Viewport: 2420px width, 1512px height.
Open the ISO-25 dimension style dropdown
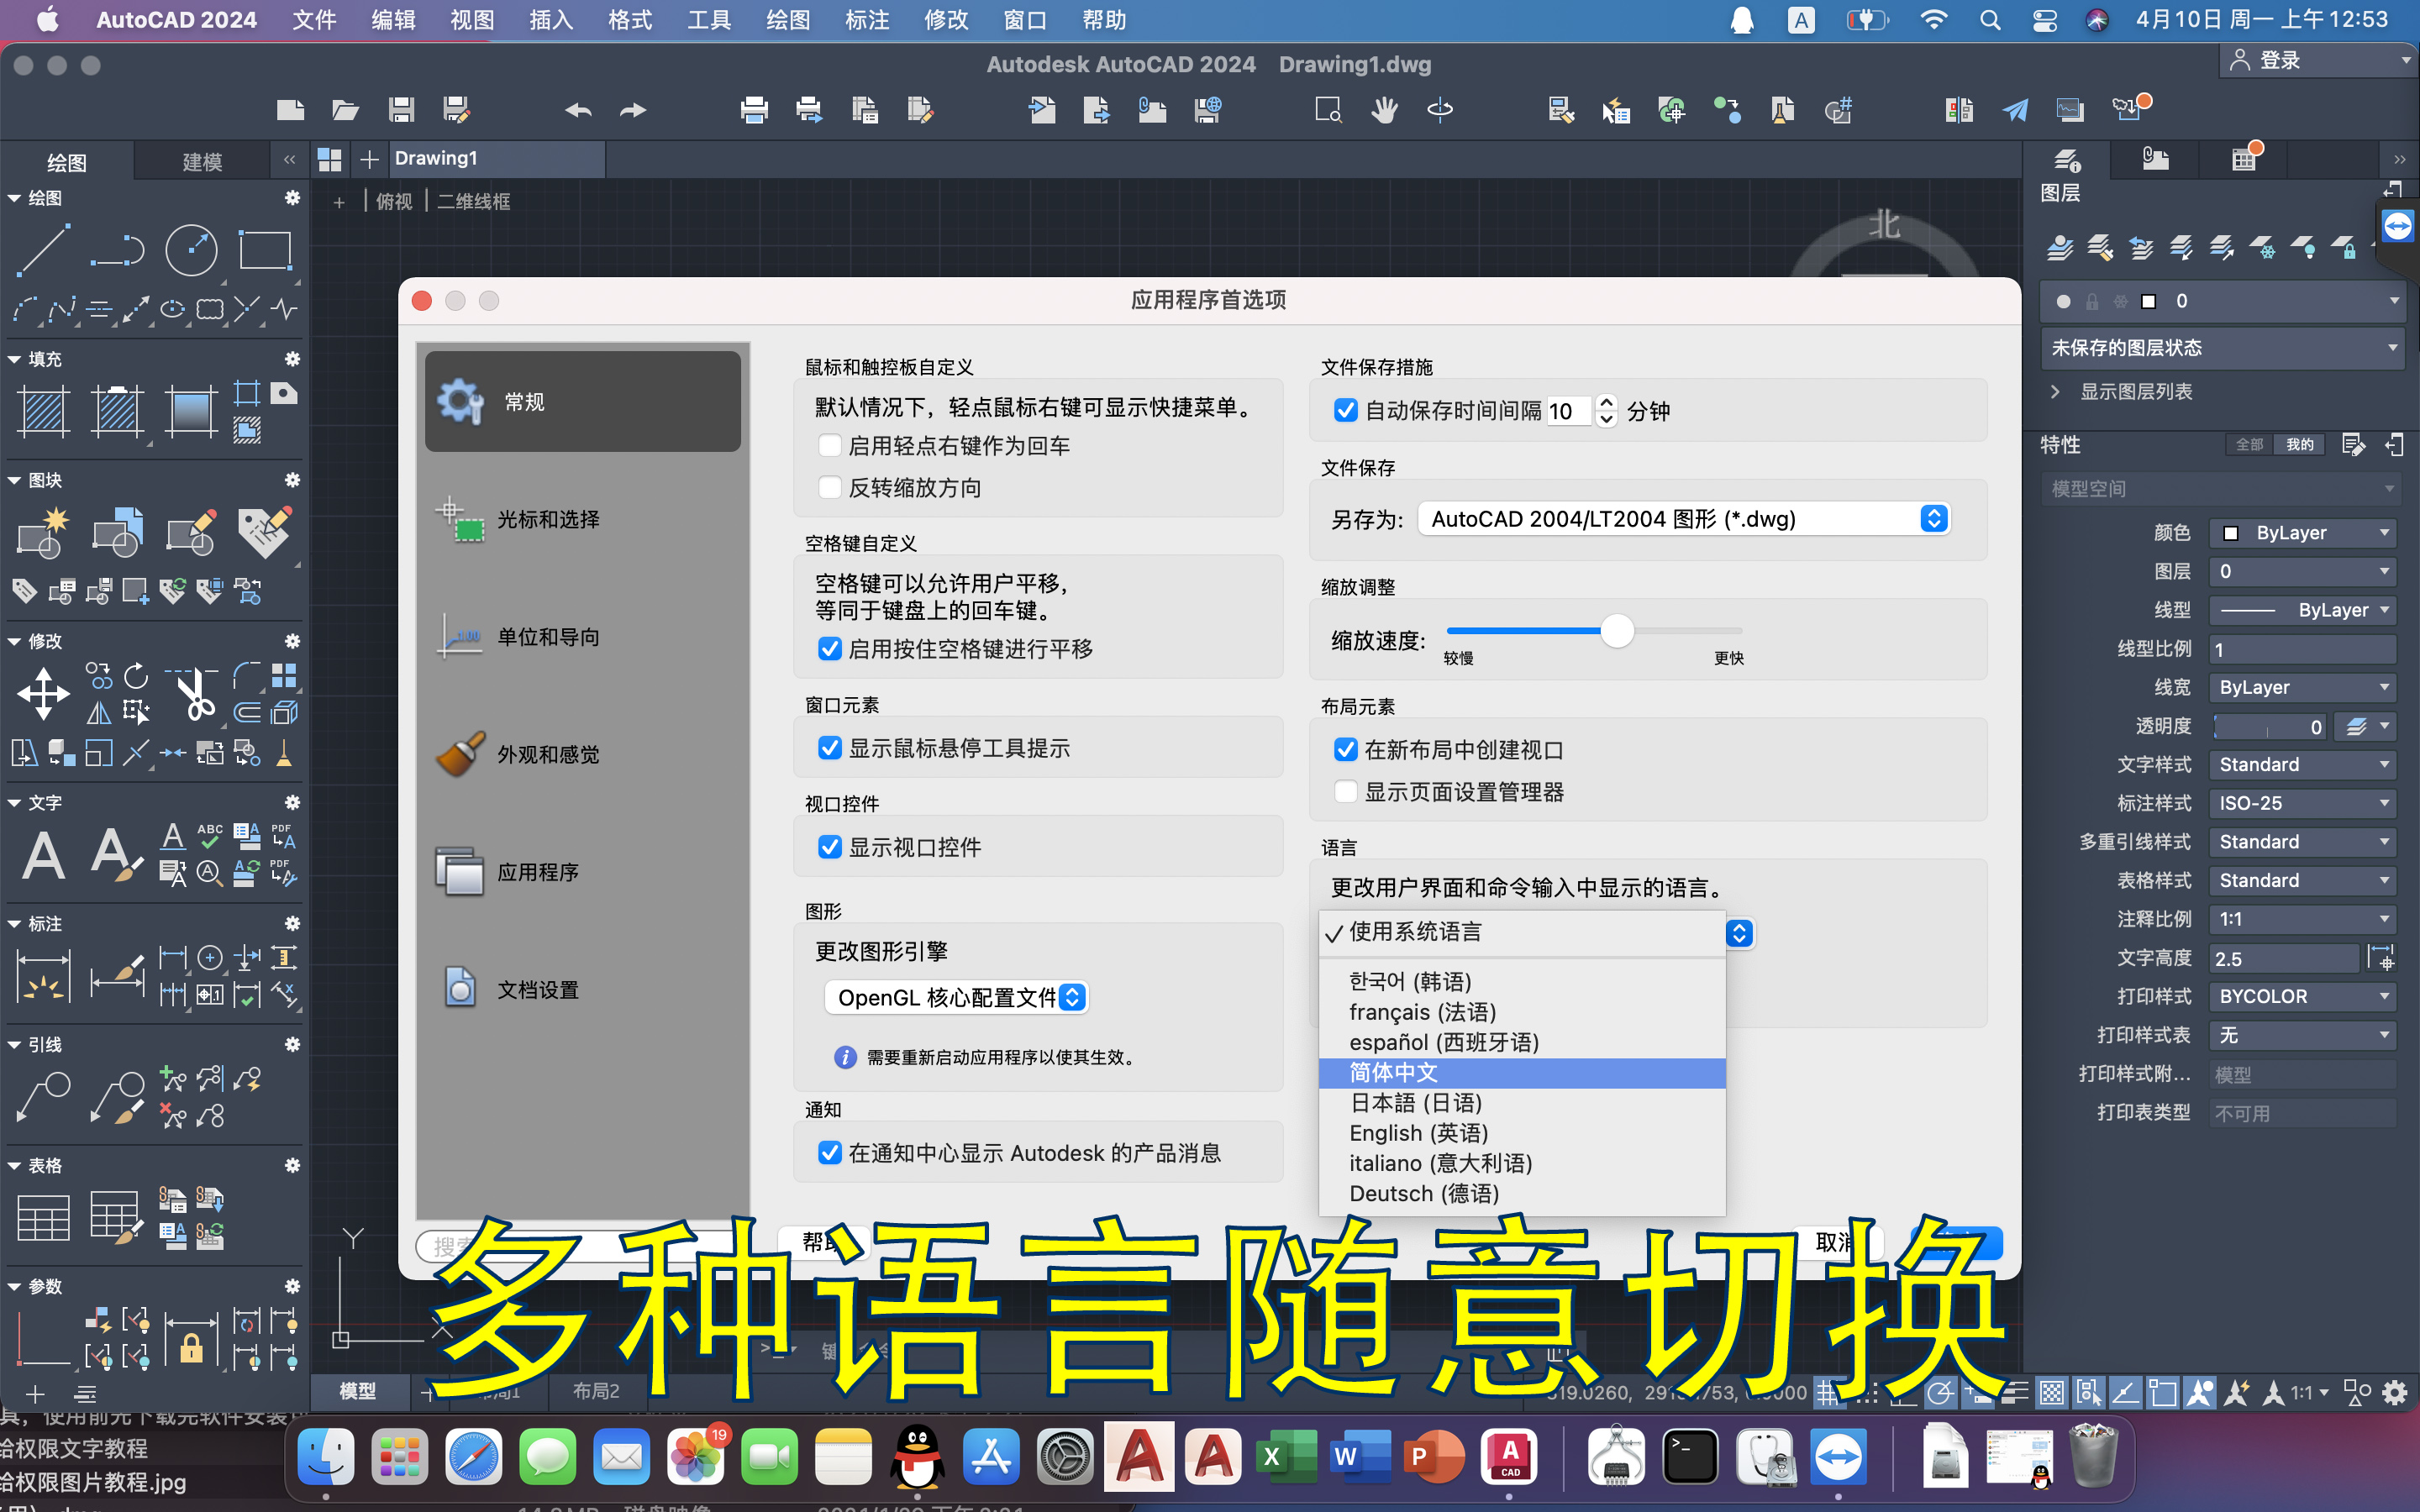(2302, 803)
